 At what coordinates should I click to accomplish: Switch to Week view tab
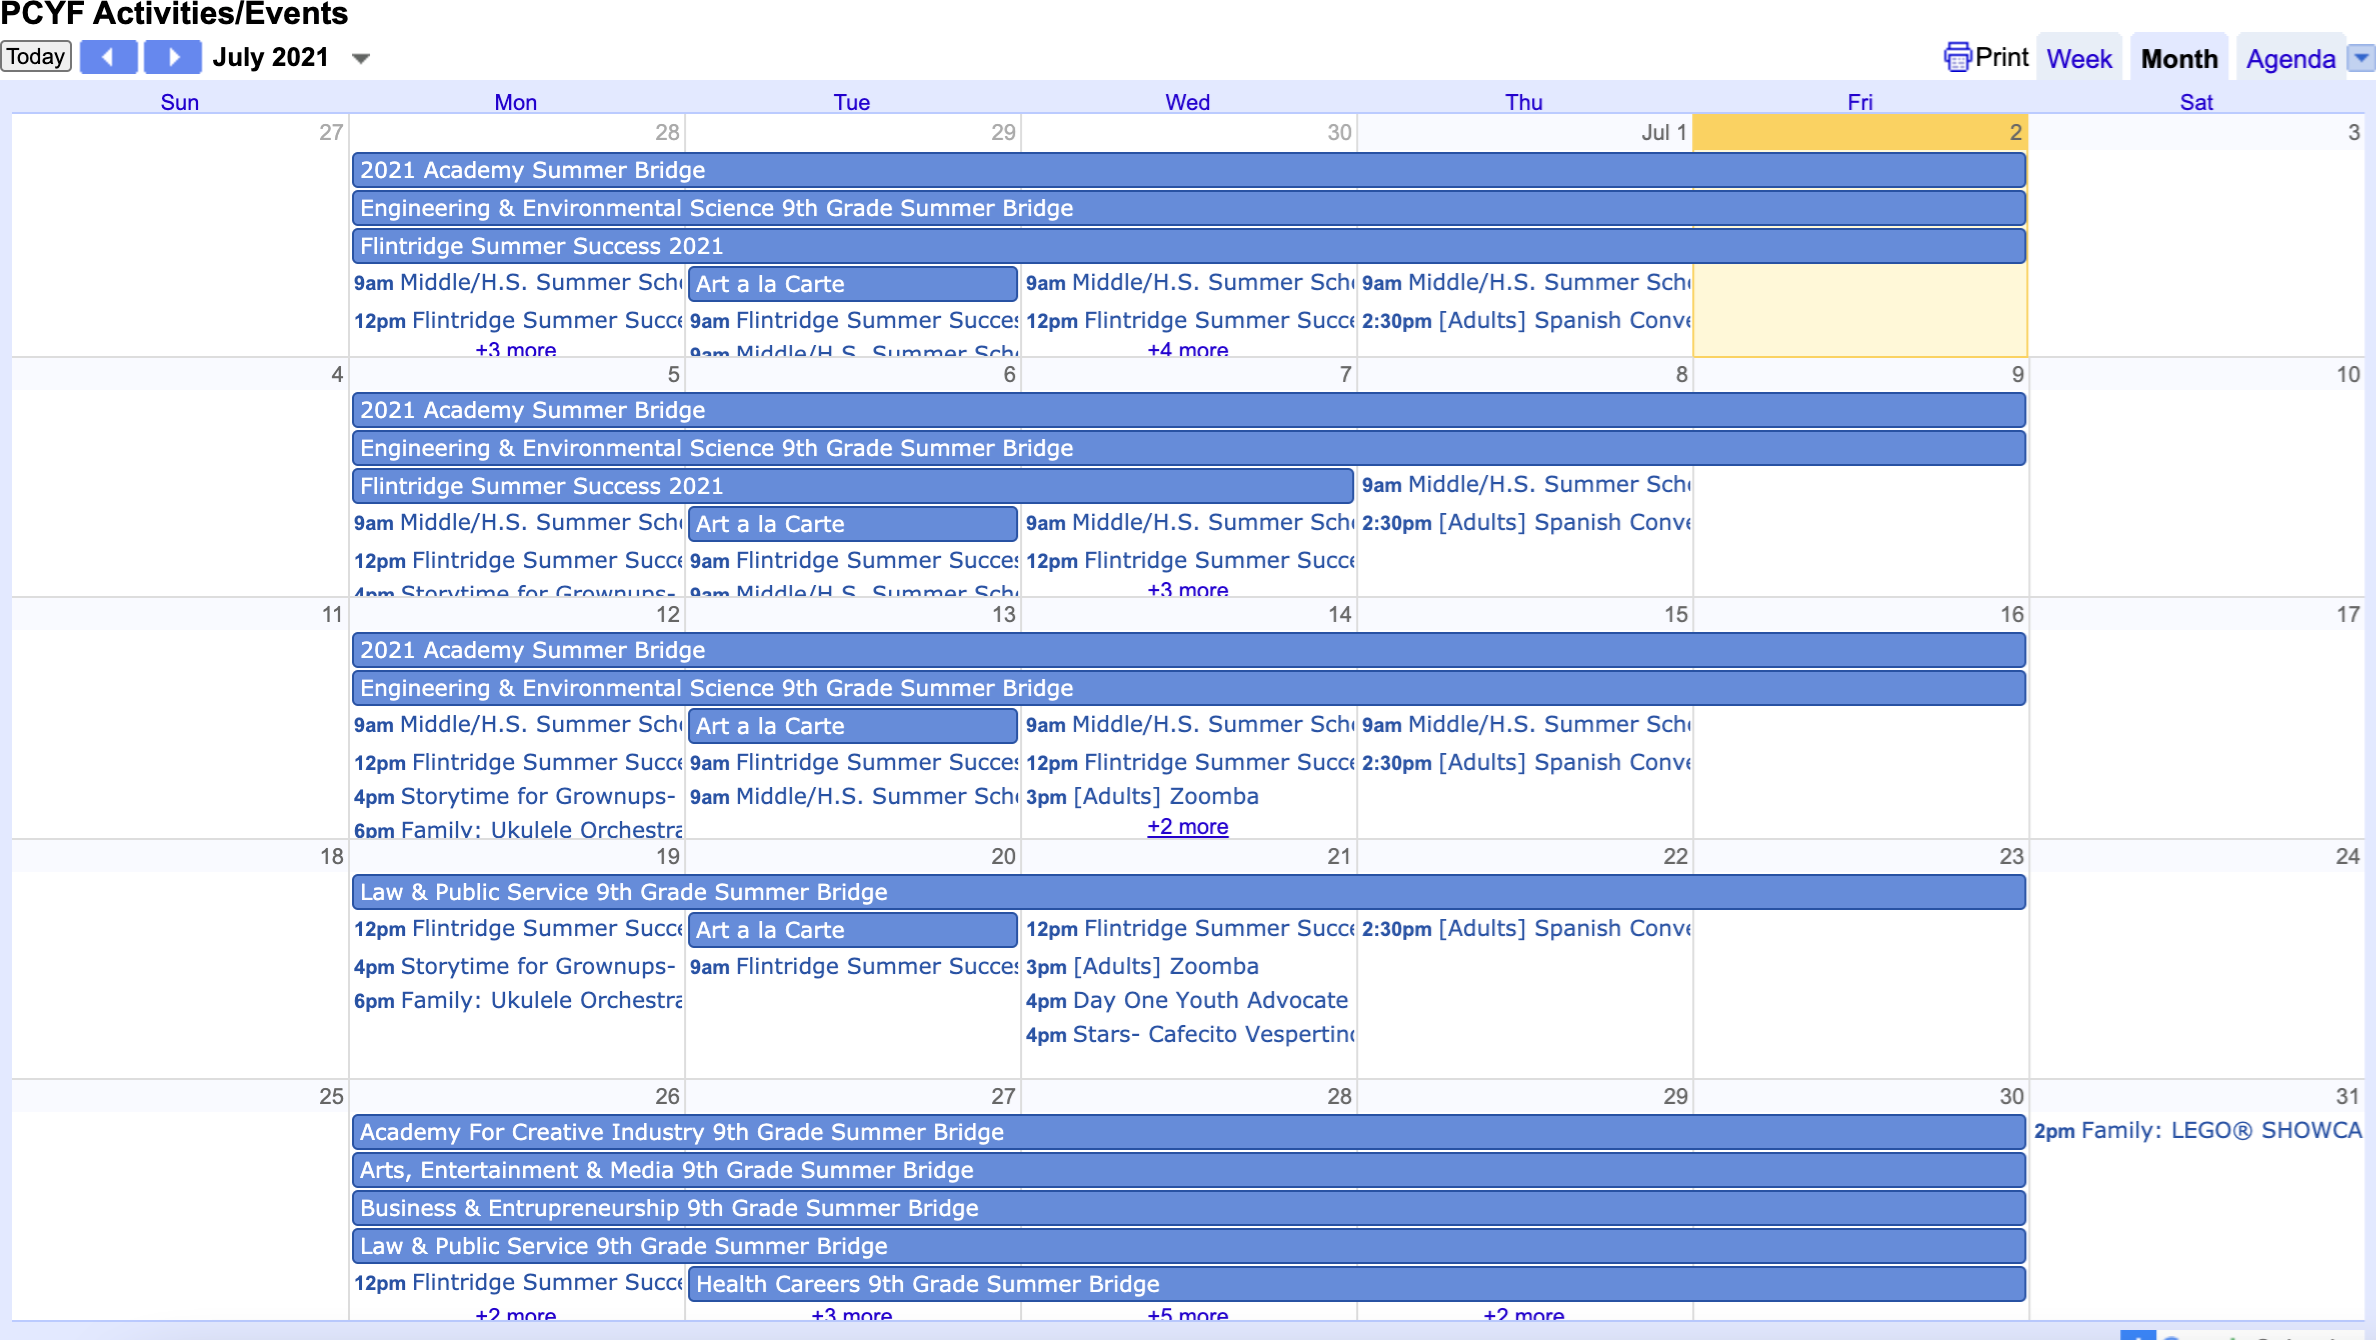[2078, 59]
